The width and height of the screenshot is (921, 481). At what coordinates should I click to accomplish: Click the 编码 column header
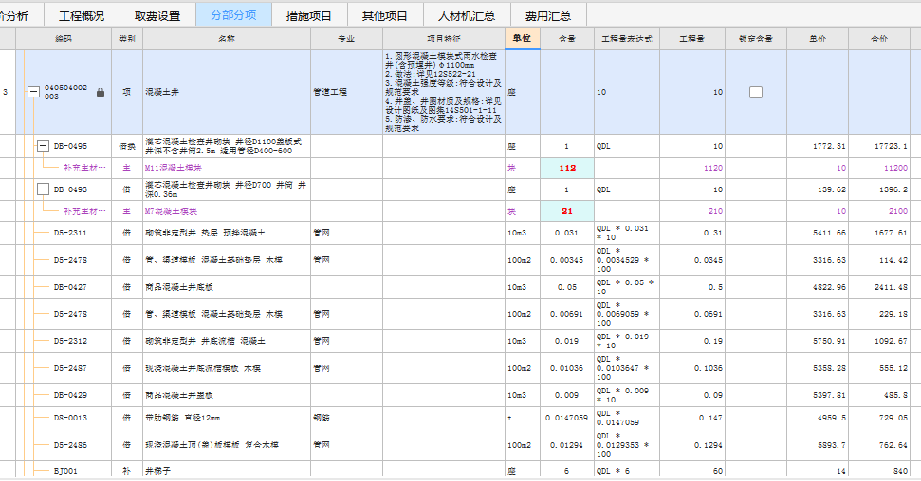(63, 39)
